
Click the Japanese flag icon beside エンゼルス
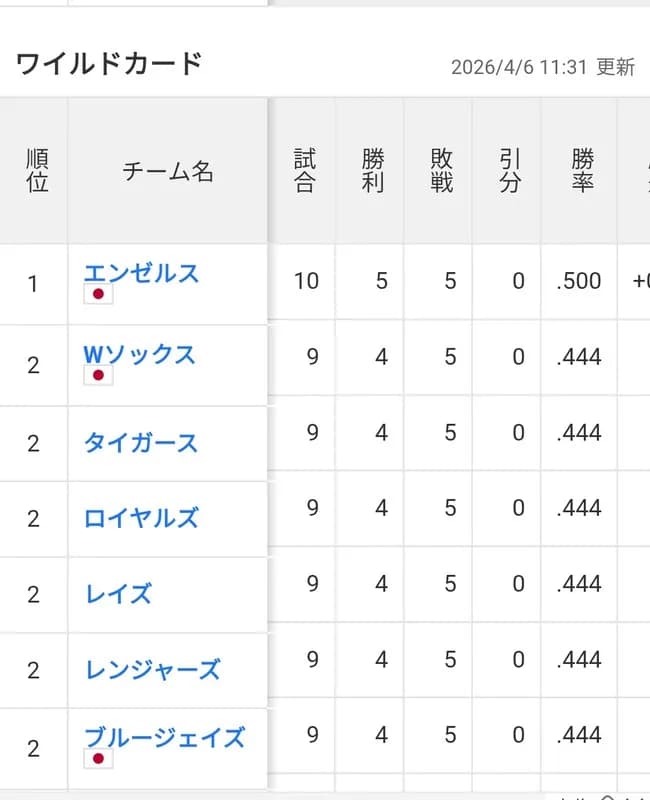[x=96, y=296]
